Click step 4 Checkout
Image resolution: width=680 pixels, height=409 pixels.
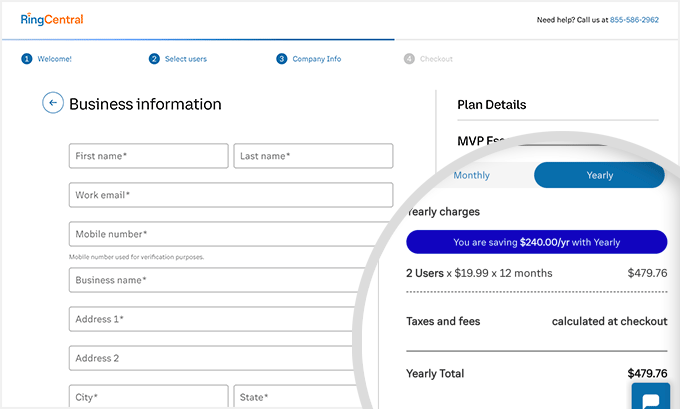428,59
